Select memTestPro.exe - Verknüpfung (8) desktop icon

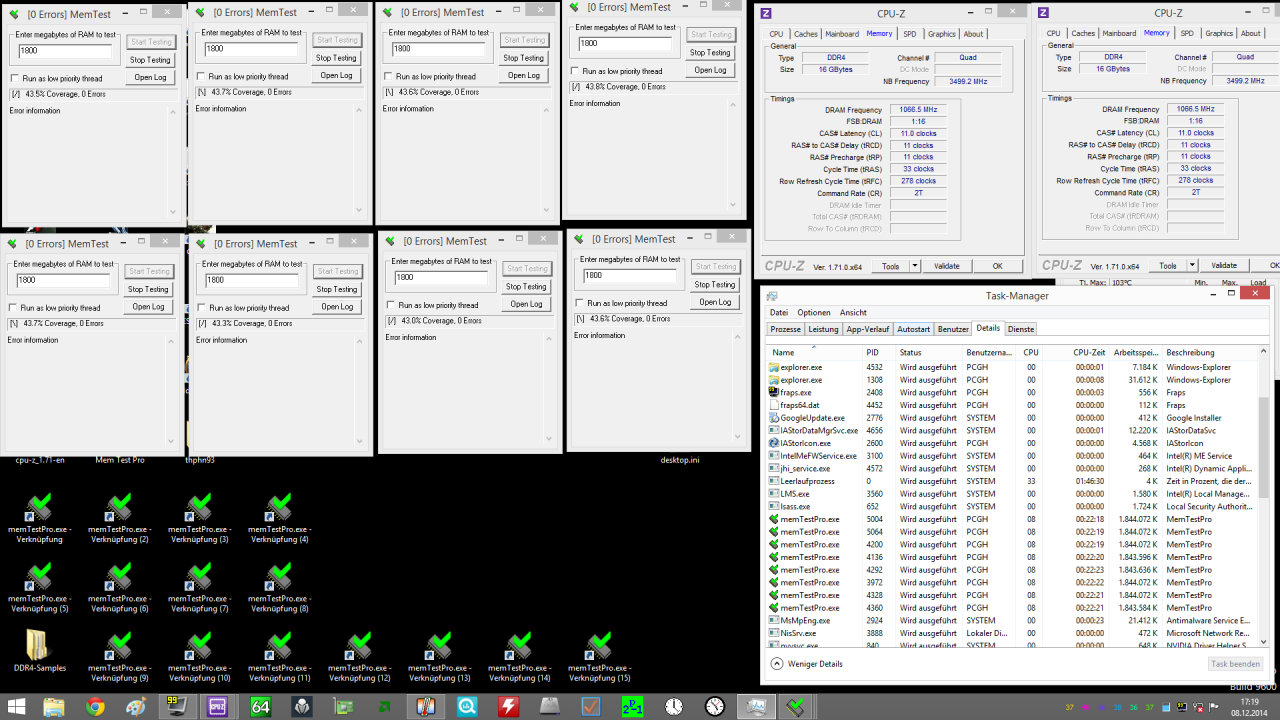tap(279, 588)
